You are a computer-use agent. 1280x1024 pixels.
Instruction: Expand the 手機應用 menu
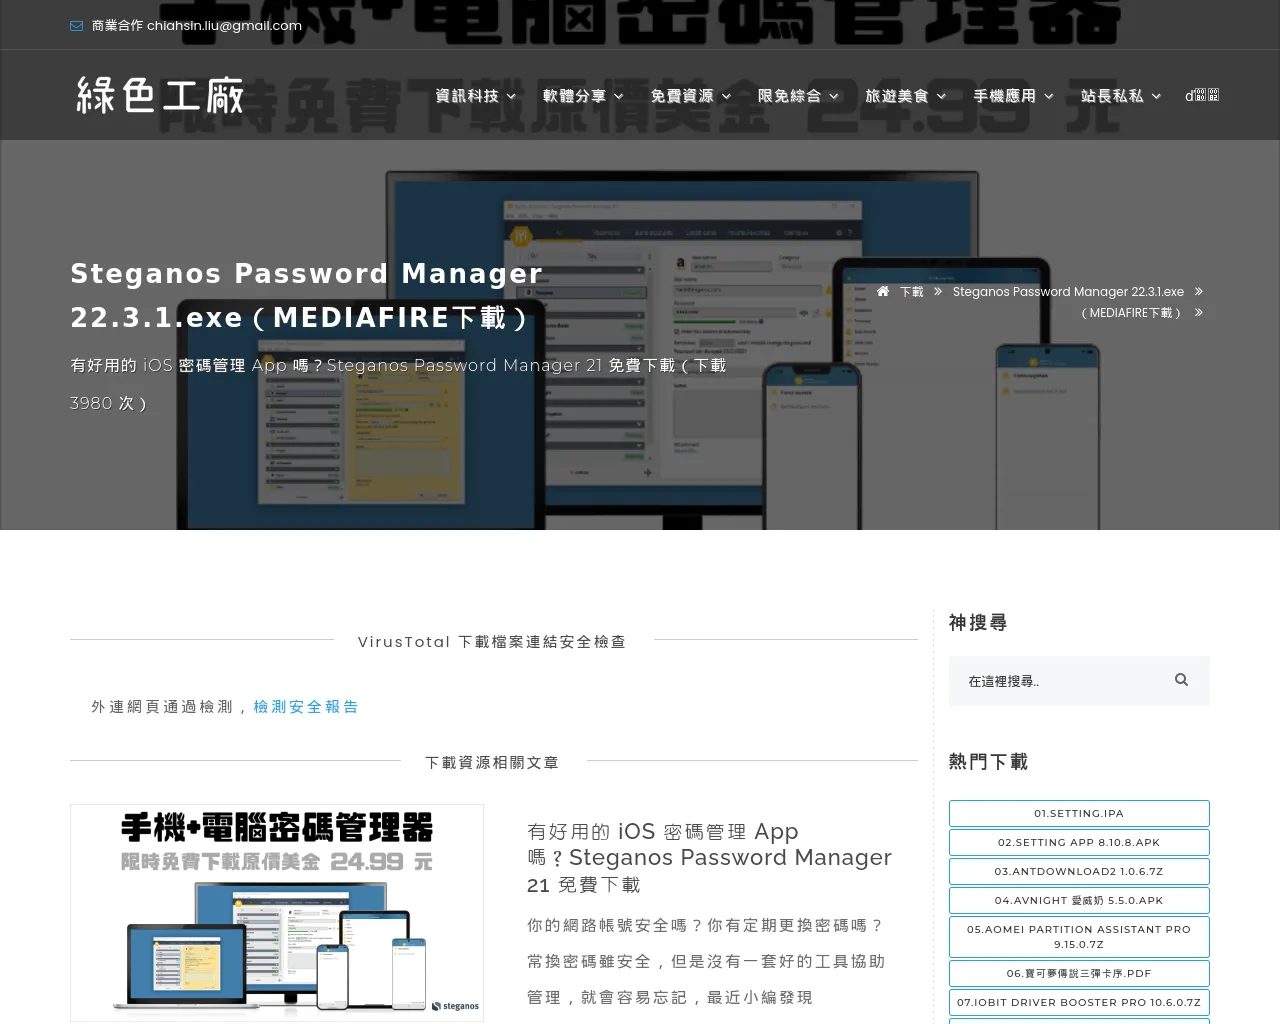click(1013, 96)
